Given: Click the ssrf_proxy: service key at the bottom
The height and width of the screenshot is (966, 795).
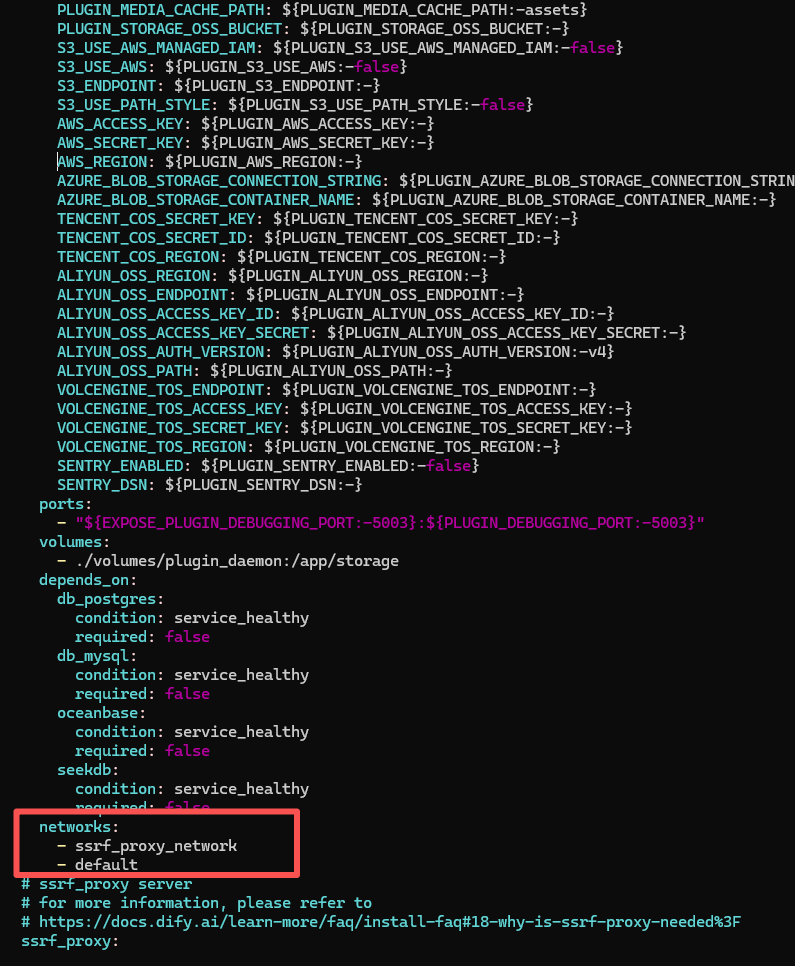Looking at the screenshot, I should tap(69, 941).
